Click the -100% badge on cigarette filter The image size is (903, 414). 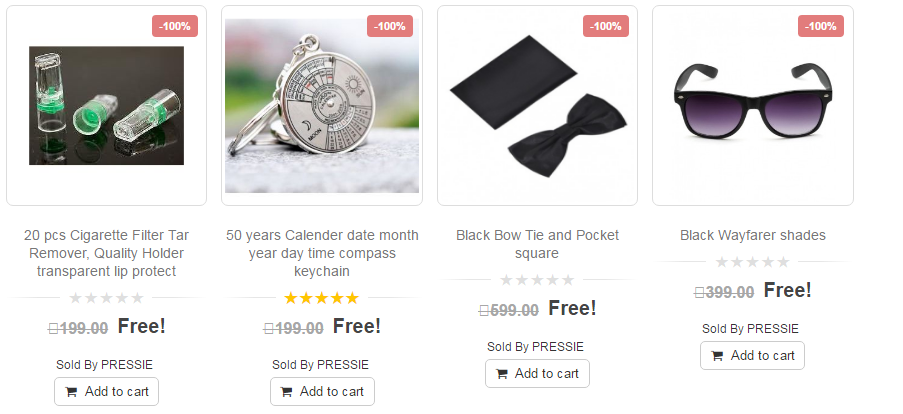(x=175, y=26)
